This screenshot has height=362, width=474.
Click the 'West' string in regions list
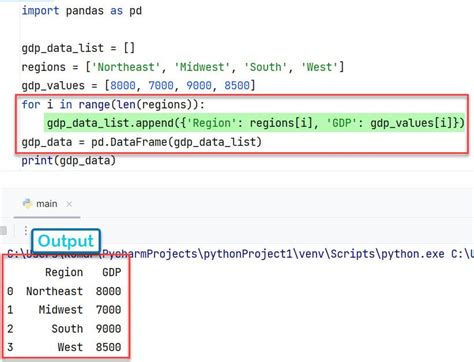click(319, 67)
